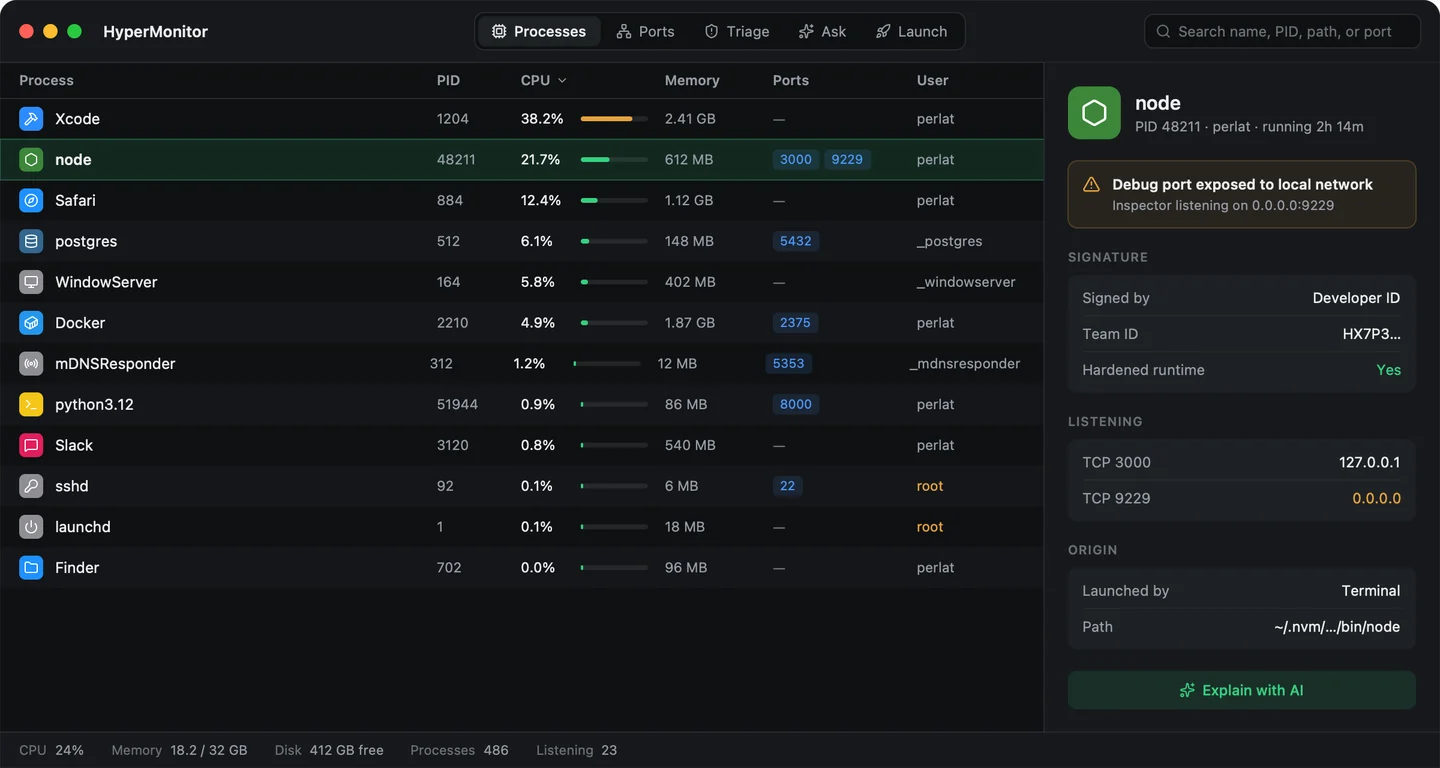
Task: Click the PID column header
Action: click(448, 81)
